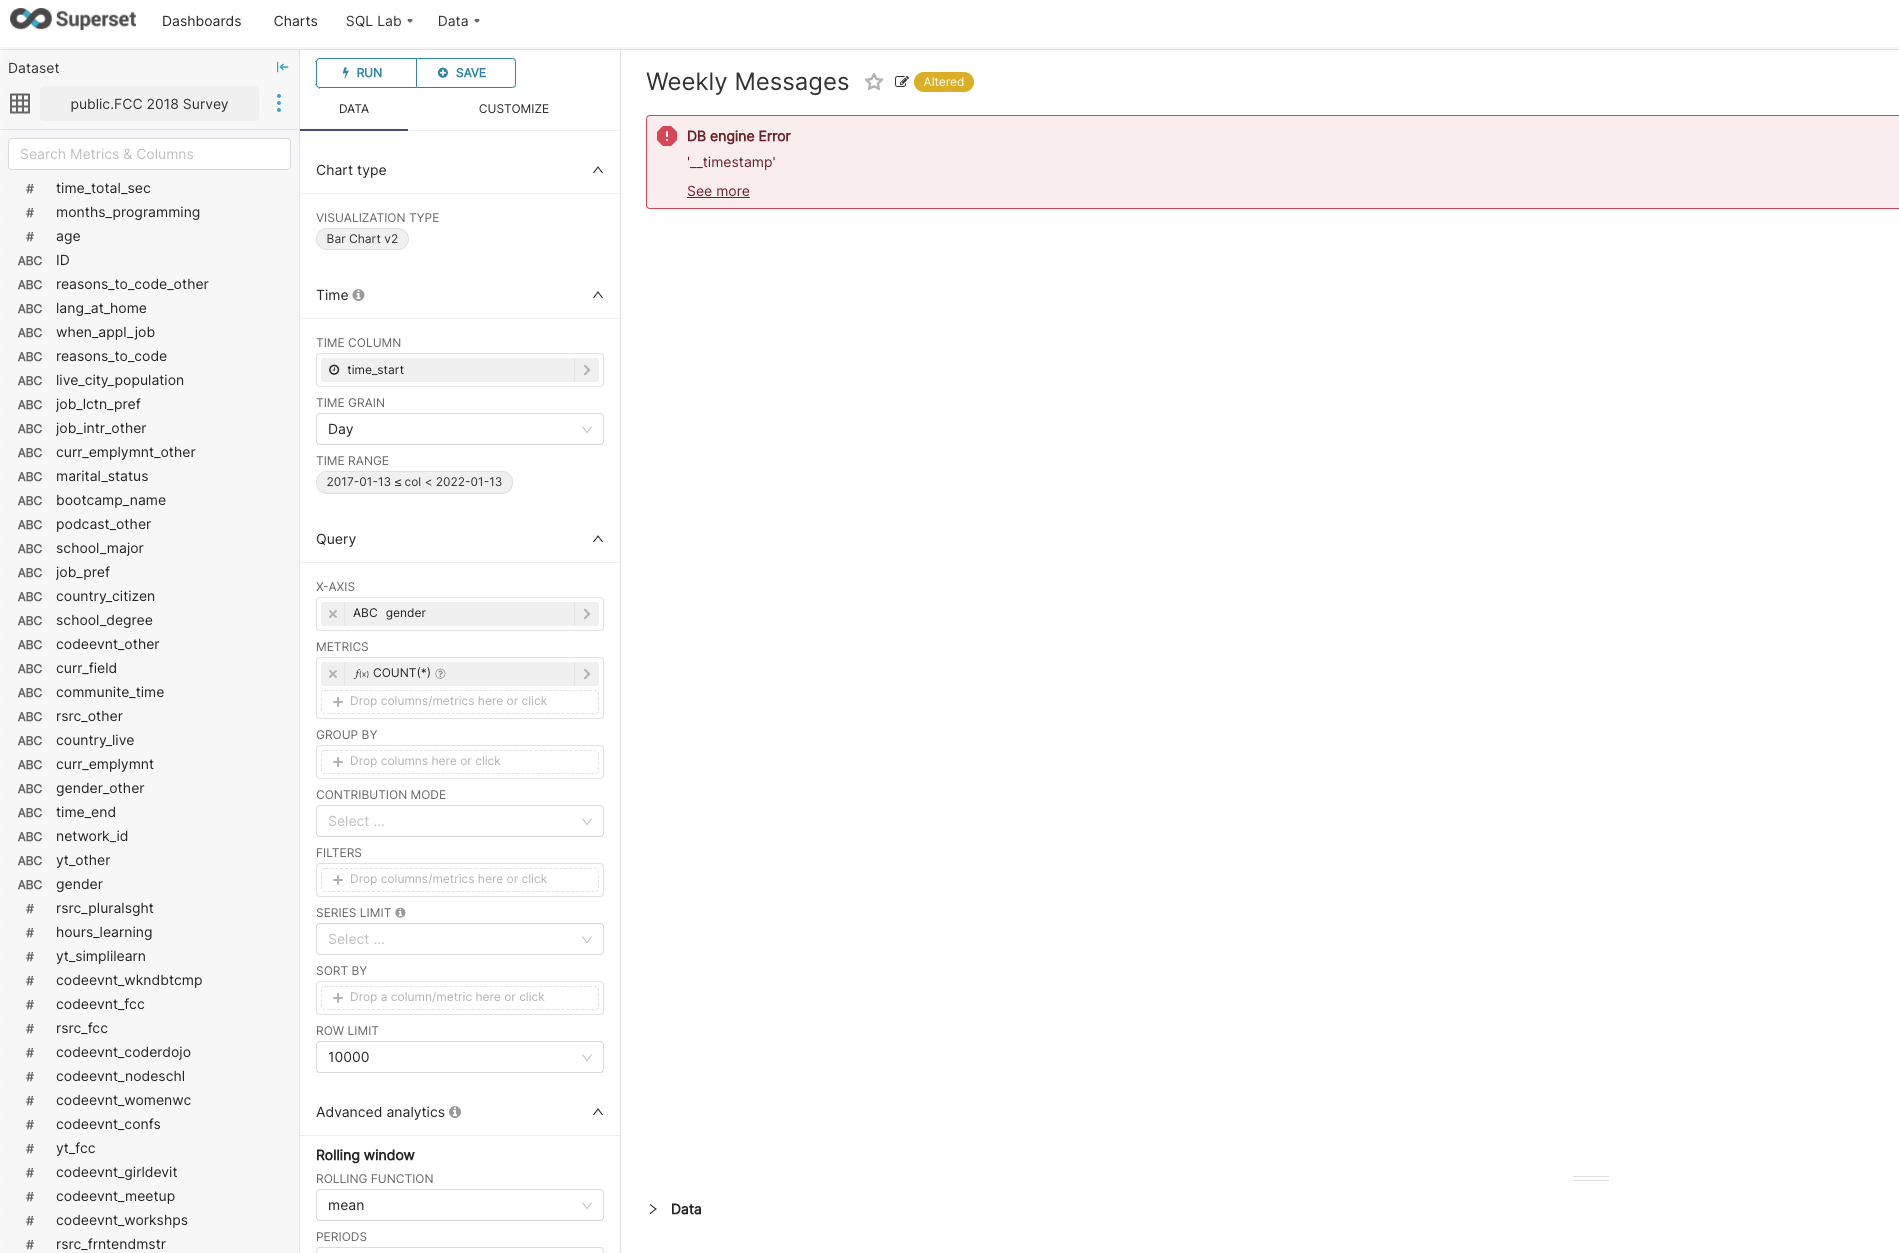Click the plus icon in the Sort By drop zone
Viewport: 1899px width, 1253px height.
click(338, 998)
